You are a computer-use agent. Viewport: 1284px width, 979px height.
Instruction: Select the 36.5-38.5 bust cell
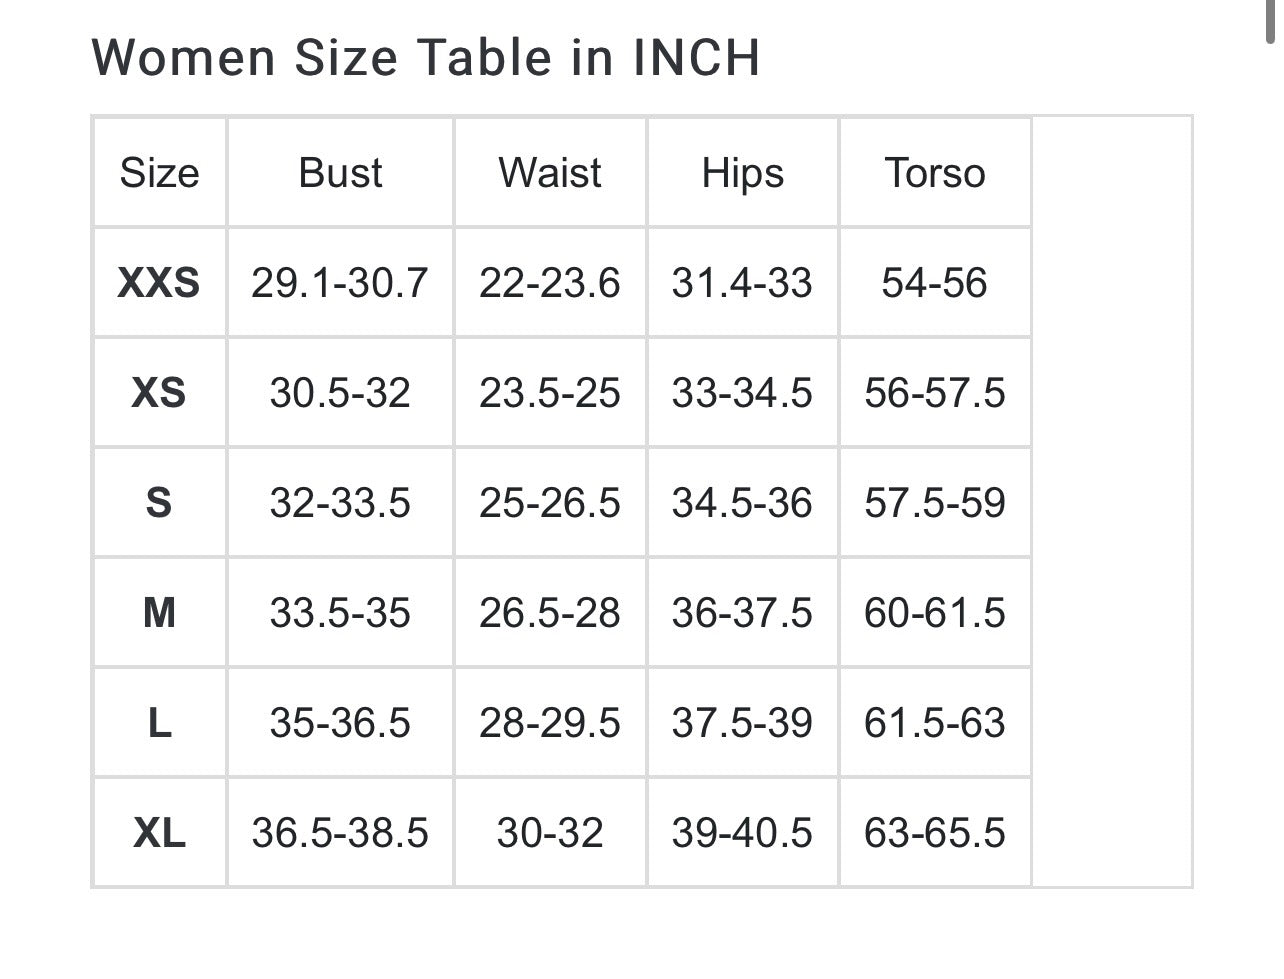(x=340, y=833)
